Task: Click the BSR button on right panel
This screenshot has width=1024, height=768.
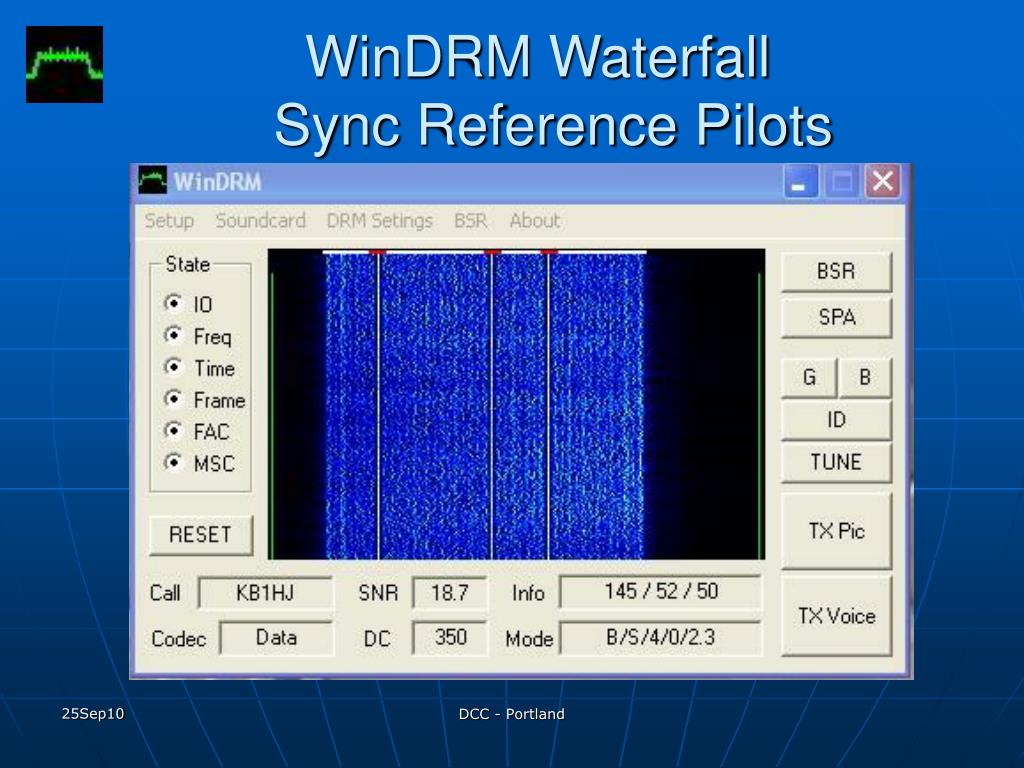Action: click(836, 271)
